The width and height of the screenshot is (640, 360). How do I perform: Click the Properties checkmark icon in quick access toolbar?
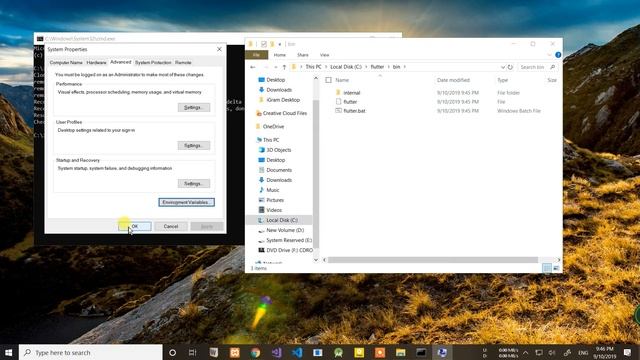264,44
